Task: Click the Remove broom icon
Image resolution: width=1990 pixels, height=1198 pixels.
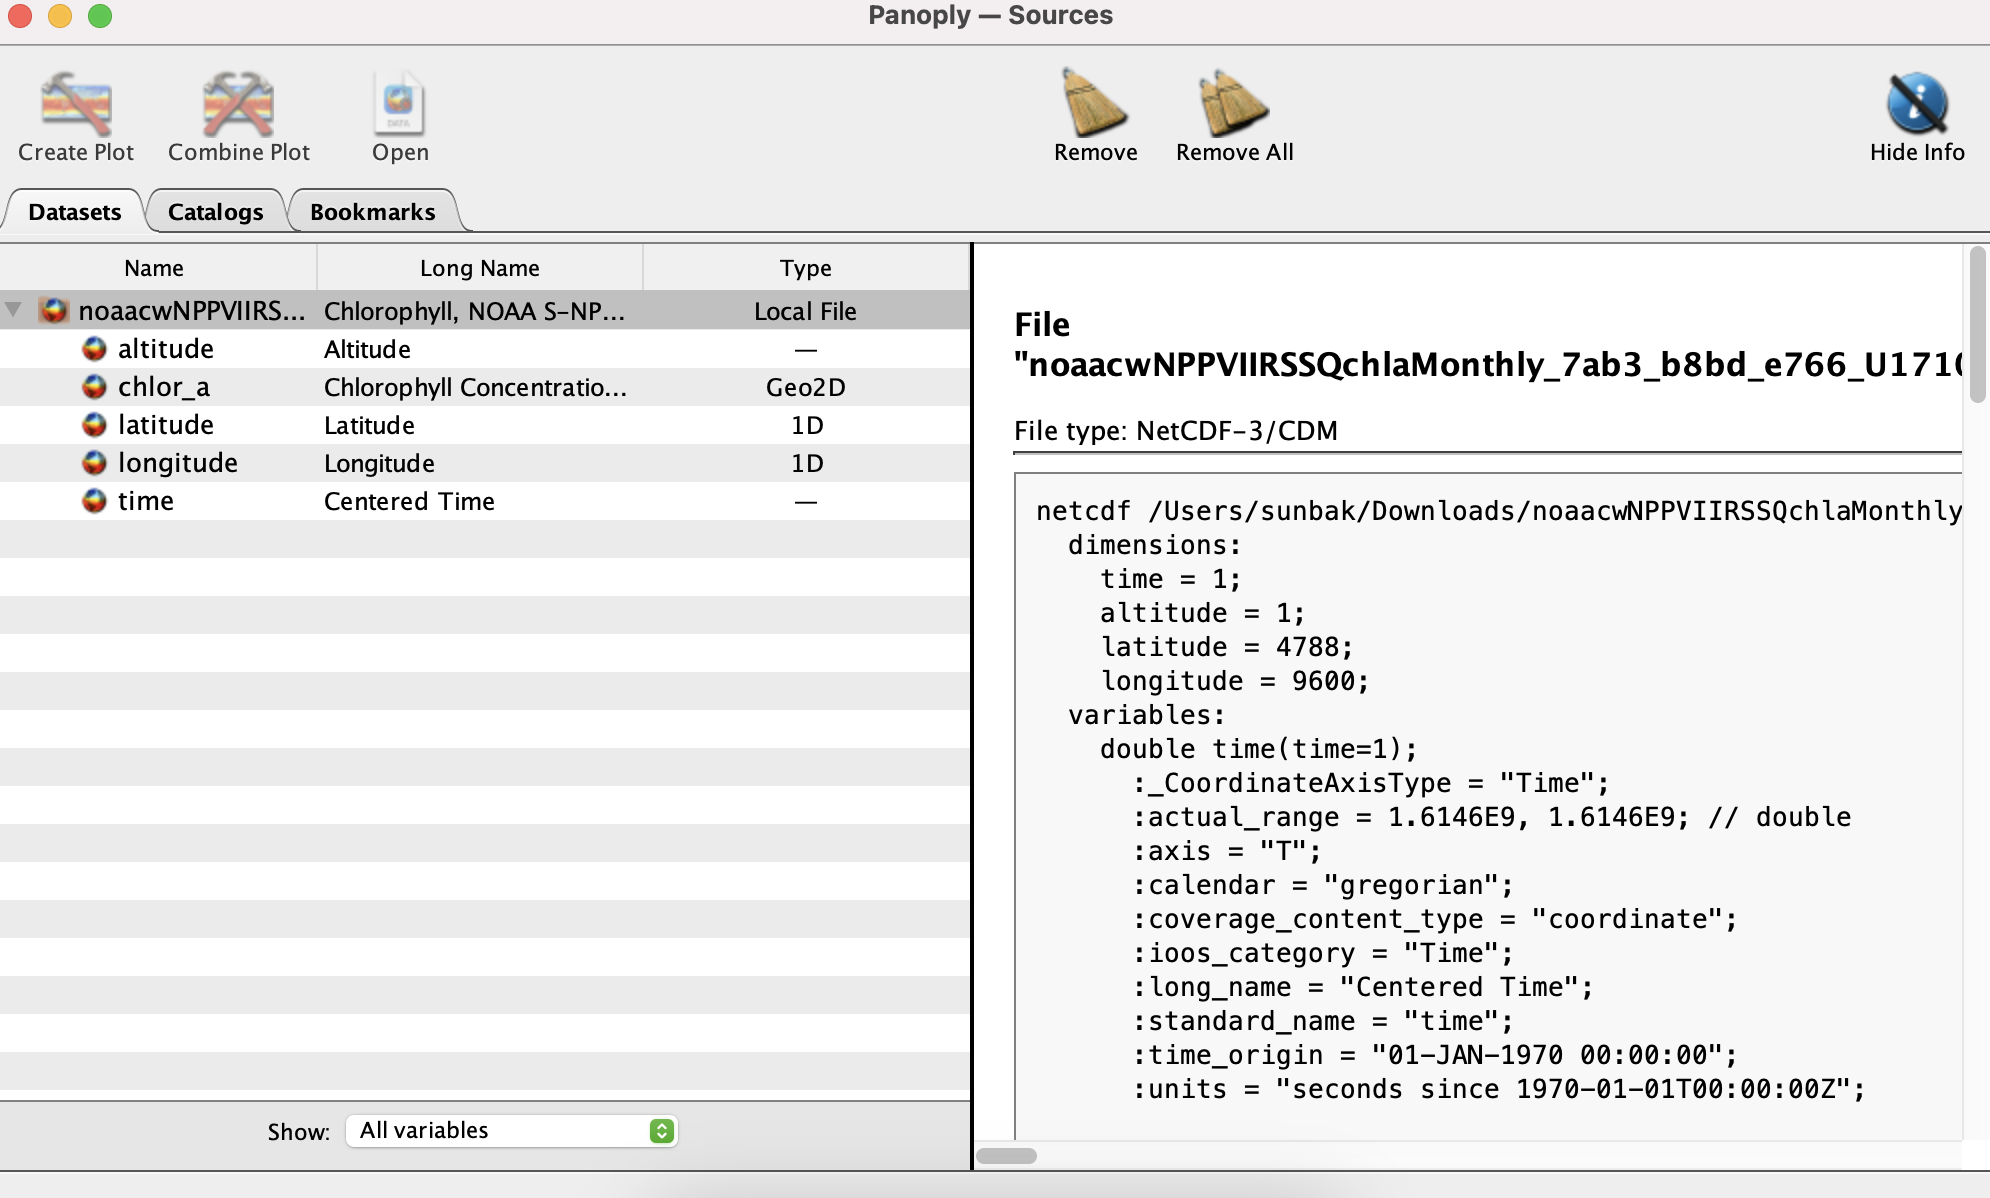Action: (x=1095, y=105)
